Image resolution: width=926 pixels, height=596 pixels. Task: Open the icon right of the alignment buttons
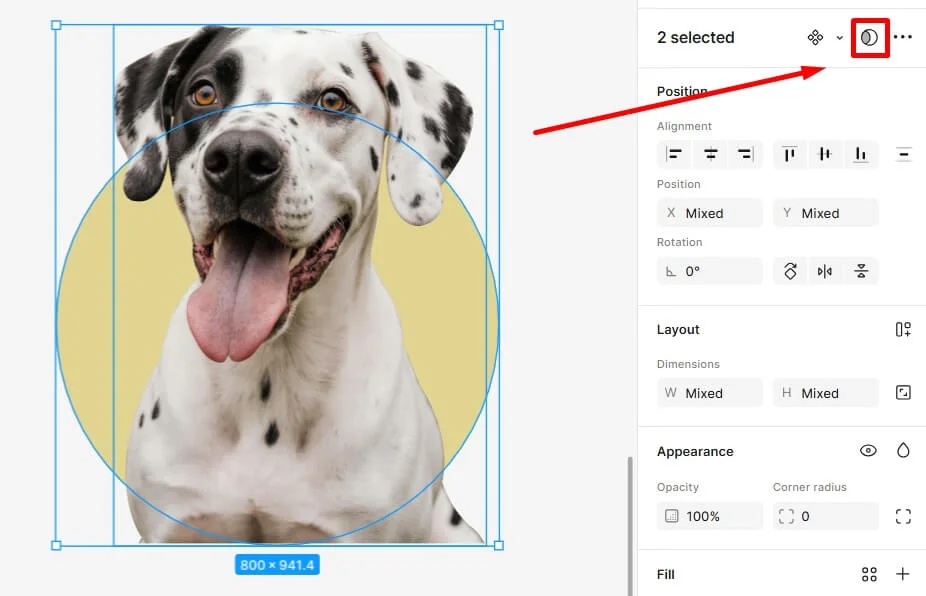tap(903, 154)
